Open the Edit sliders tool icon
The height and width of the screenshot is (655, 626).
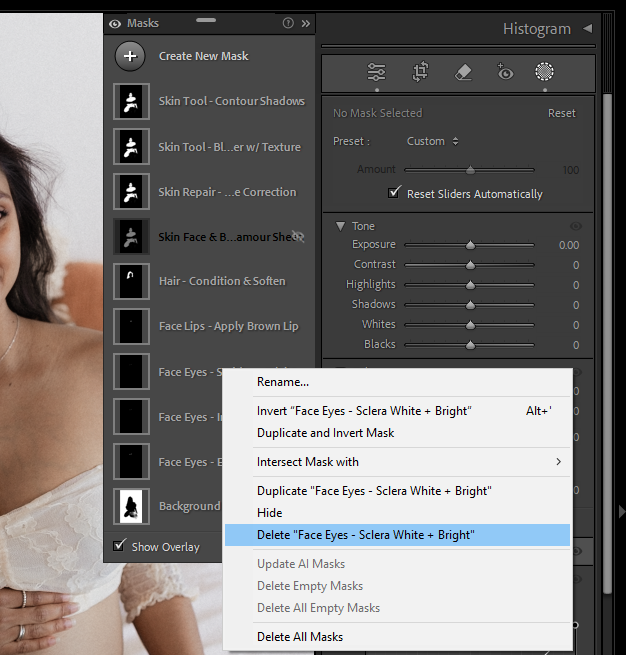(x=377, y=72)
